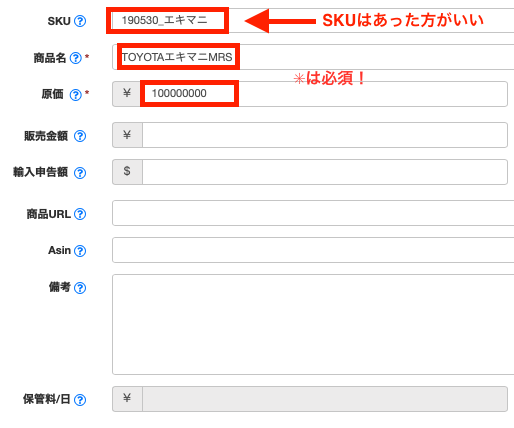Focus the 輸入申告額 dollar input

tap(325, 172)
